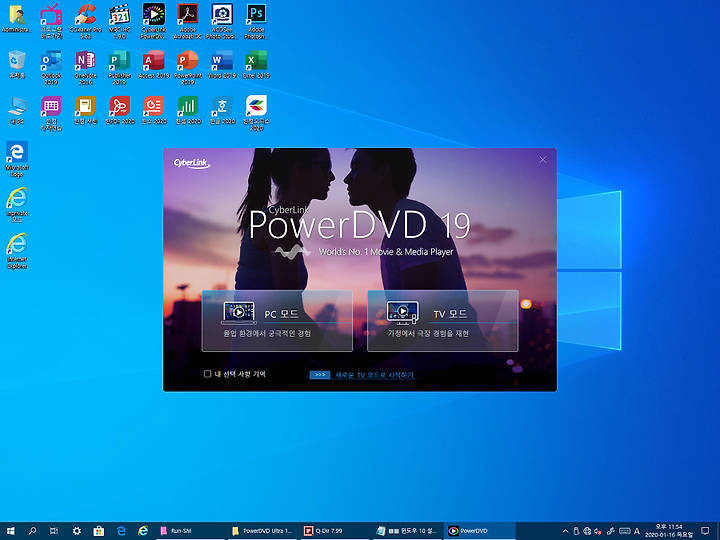Click the taskbar search magnifier icon
Viewport: 720px width, 540px height.
point(32,531)
